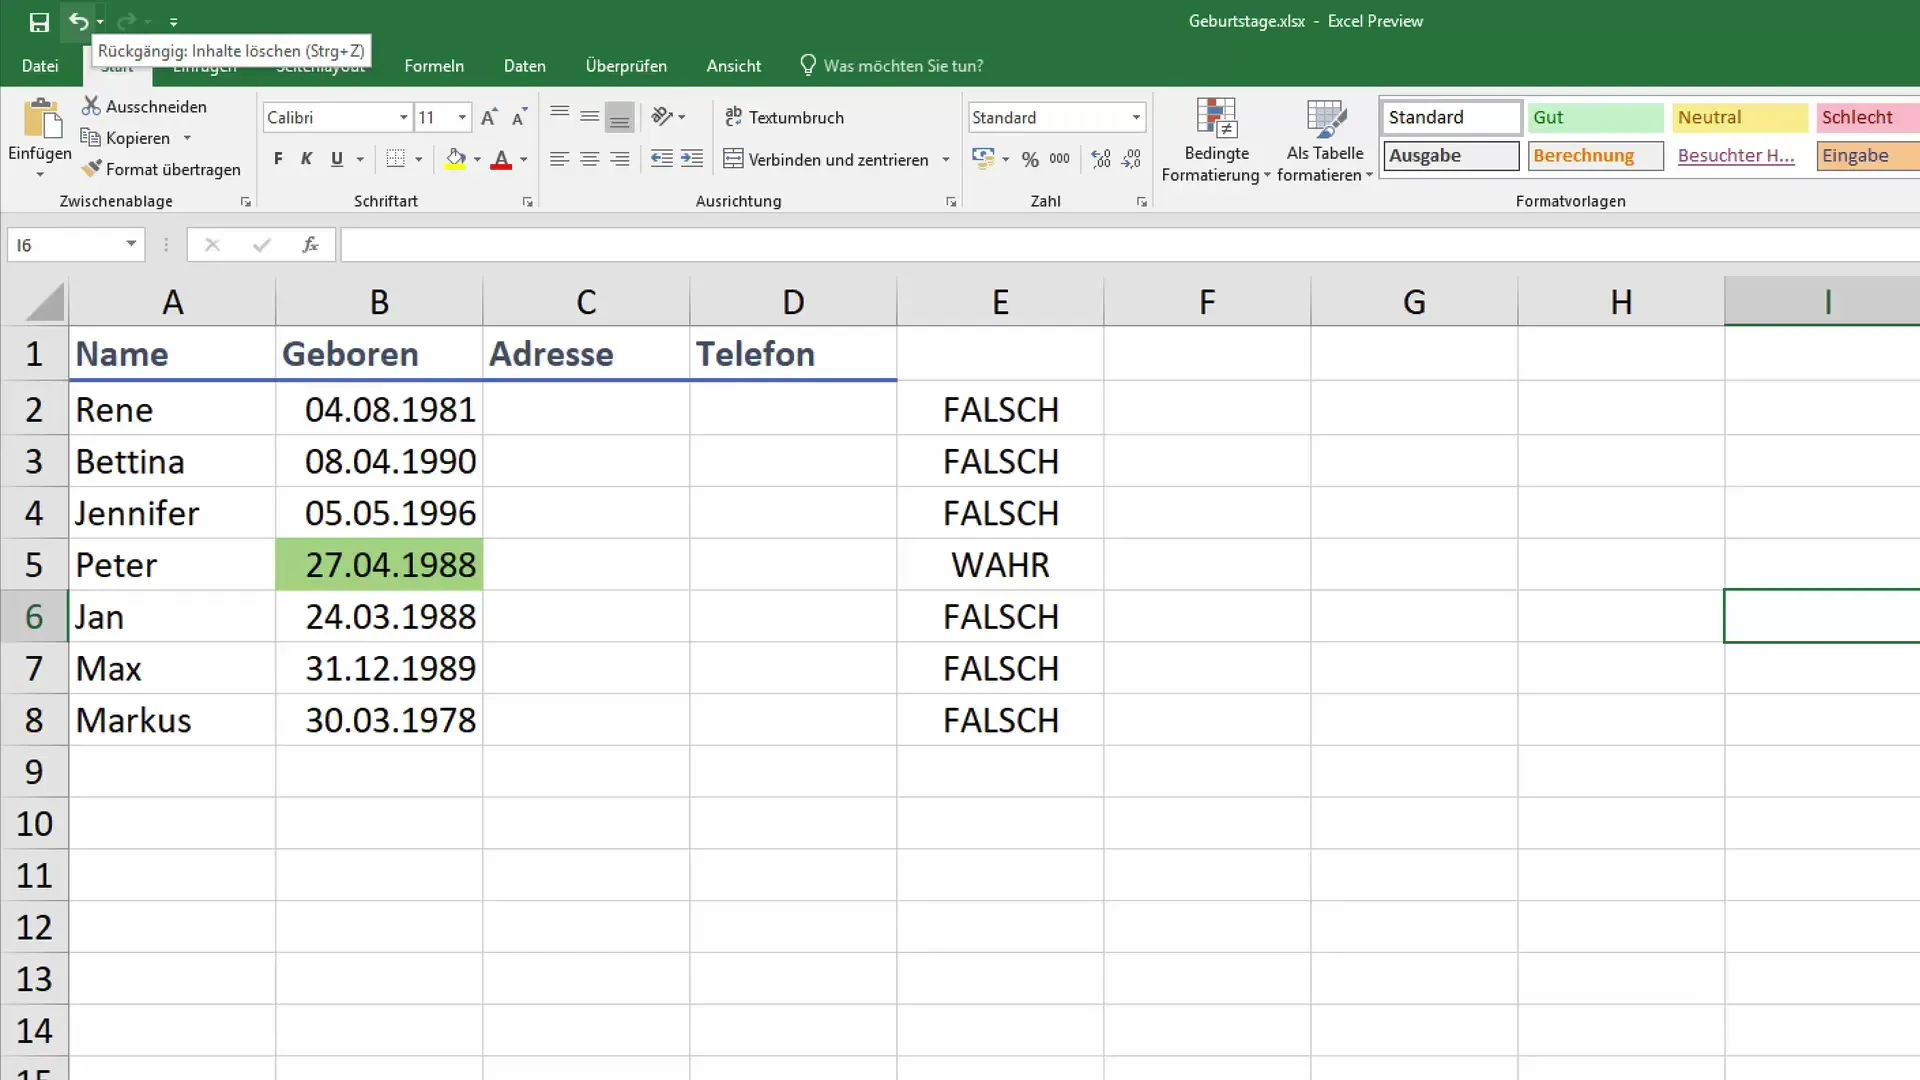Open the Daten ribbon tab
The width and height of the screenshot is (1920, 1080).
(525, 66)
